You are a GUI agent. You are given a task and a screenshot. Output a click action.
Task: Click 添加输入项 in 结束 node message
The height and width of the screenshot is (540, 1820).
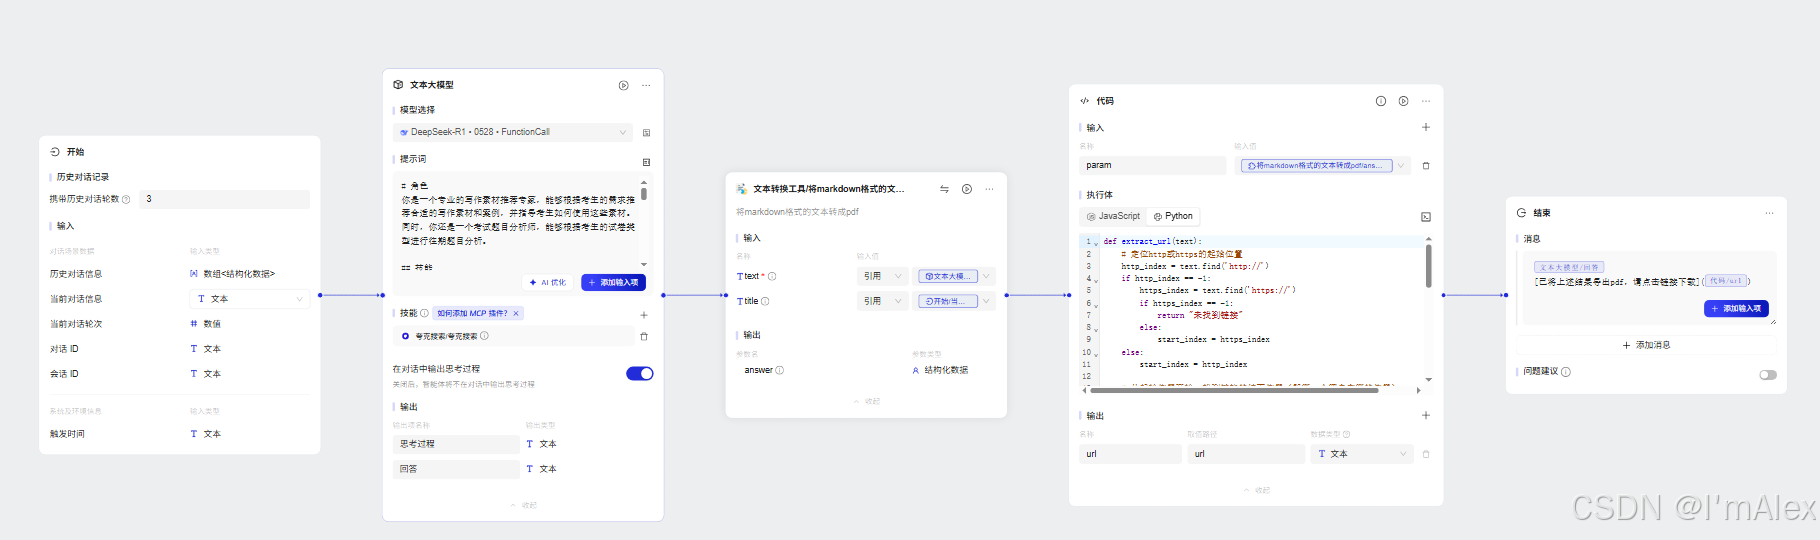tap(1736, 309)
